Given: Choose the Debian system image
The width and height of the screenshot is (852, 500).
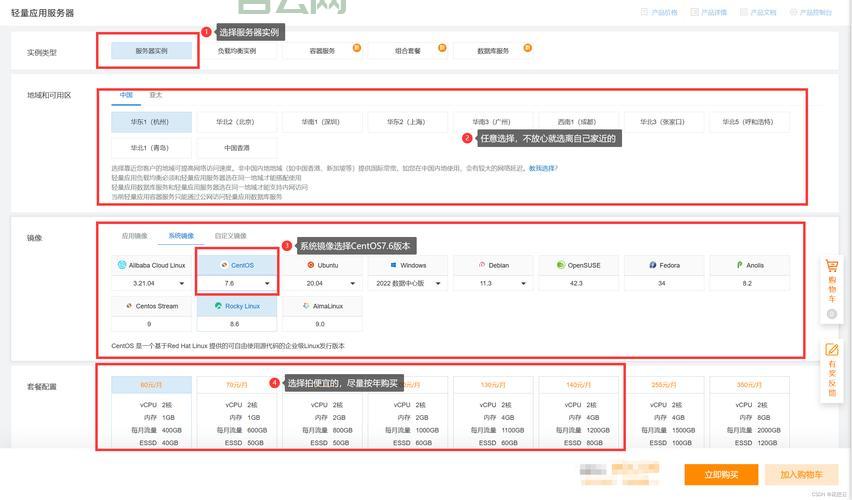Looking at the screenshot, I should pyautogui.click(x=493, y=265).
